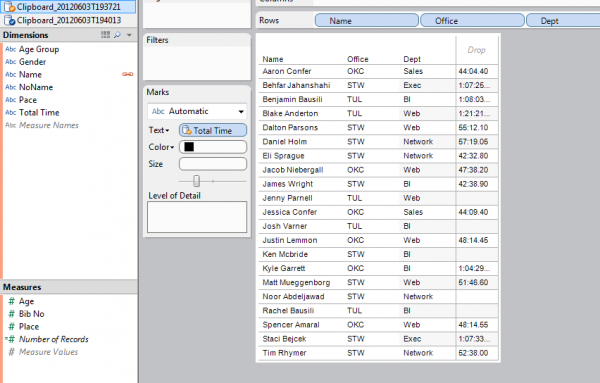Click the Rachel Bausili name cell
The height and width of the screenshot is (383, 600).
tap(288, 311)
